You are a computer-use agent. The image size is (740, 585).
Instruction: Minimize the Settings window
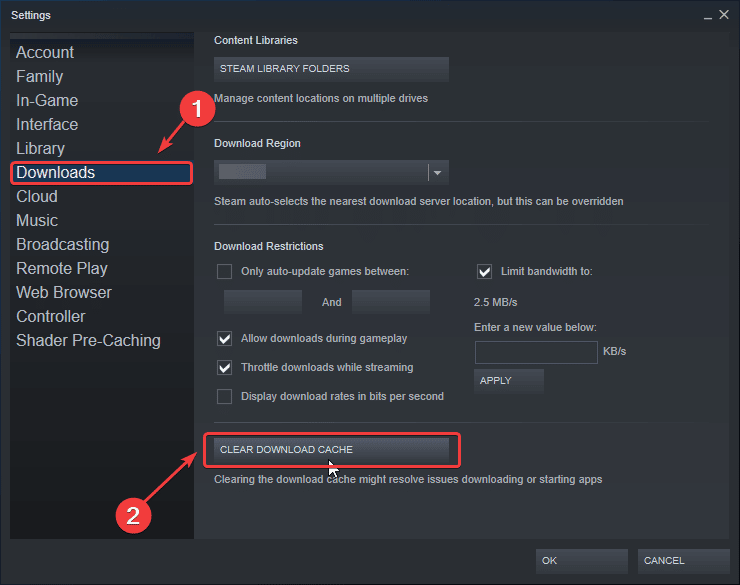click(x=707, y=16)
